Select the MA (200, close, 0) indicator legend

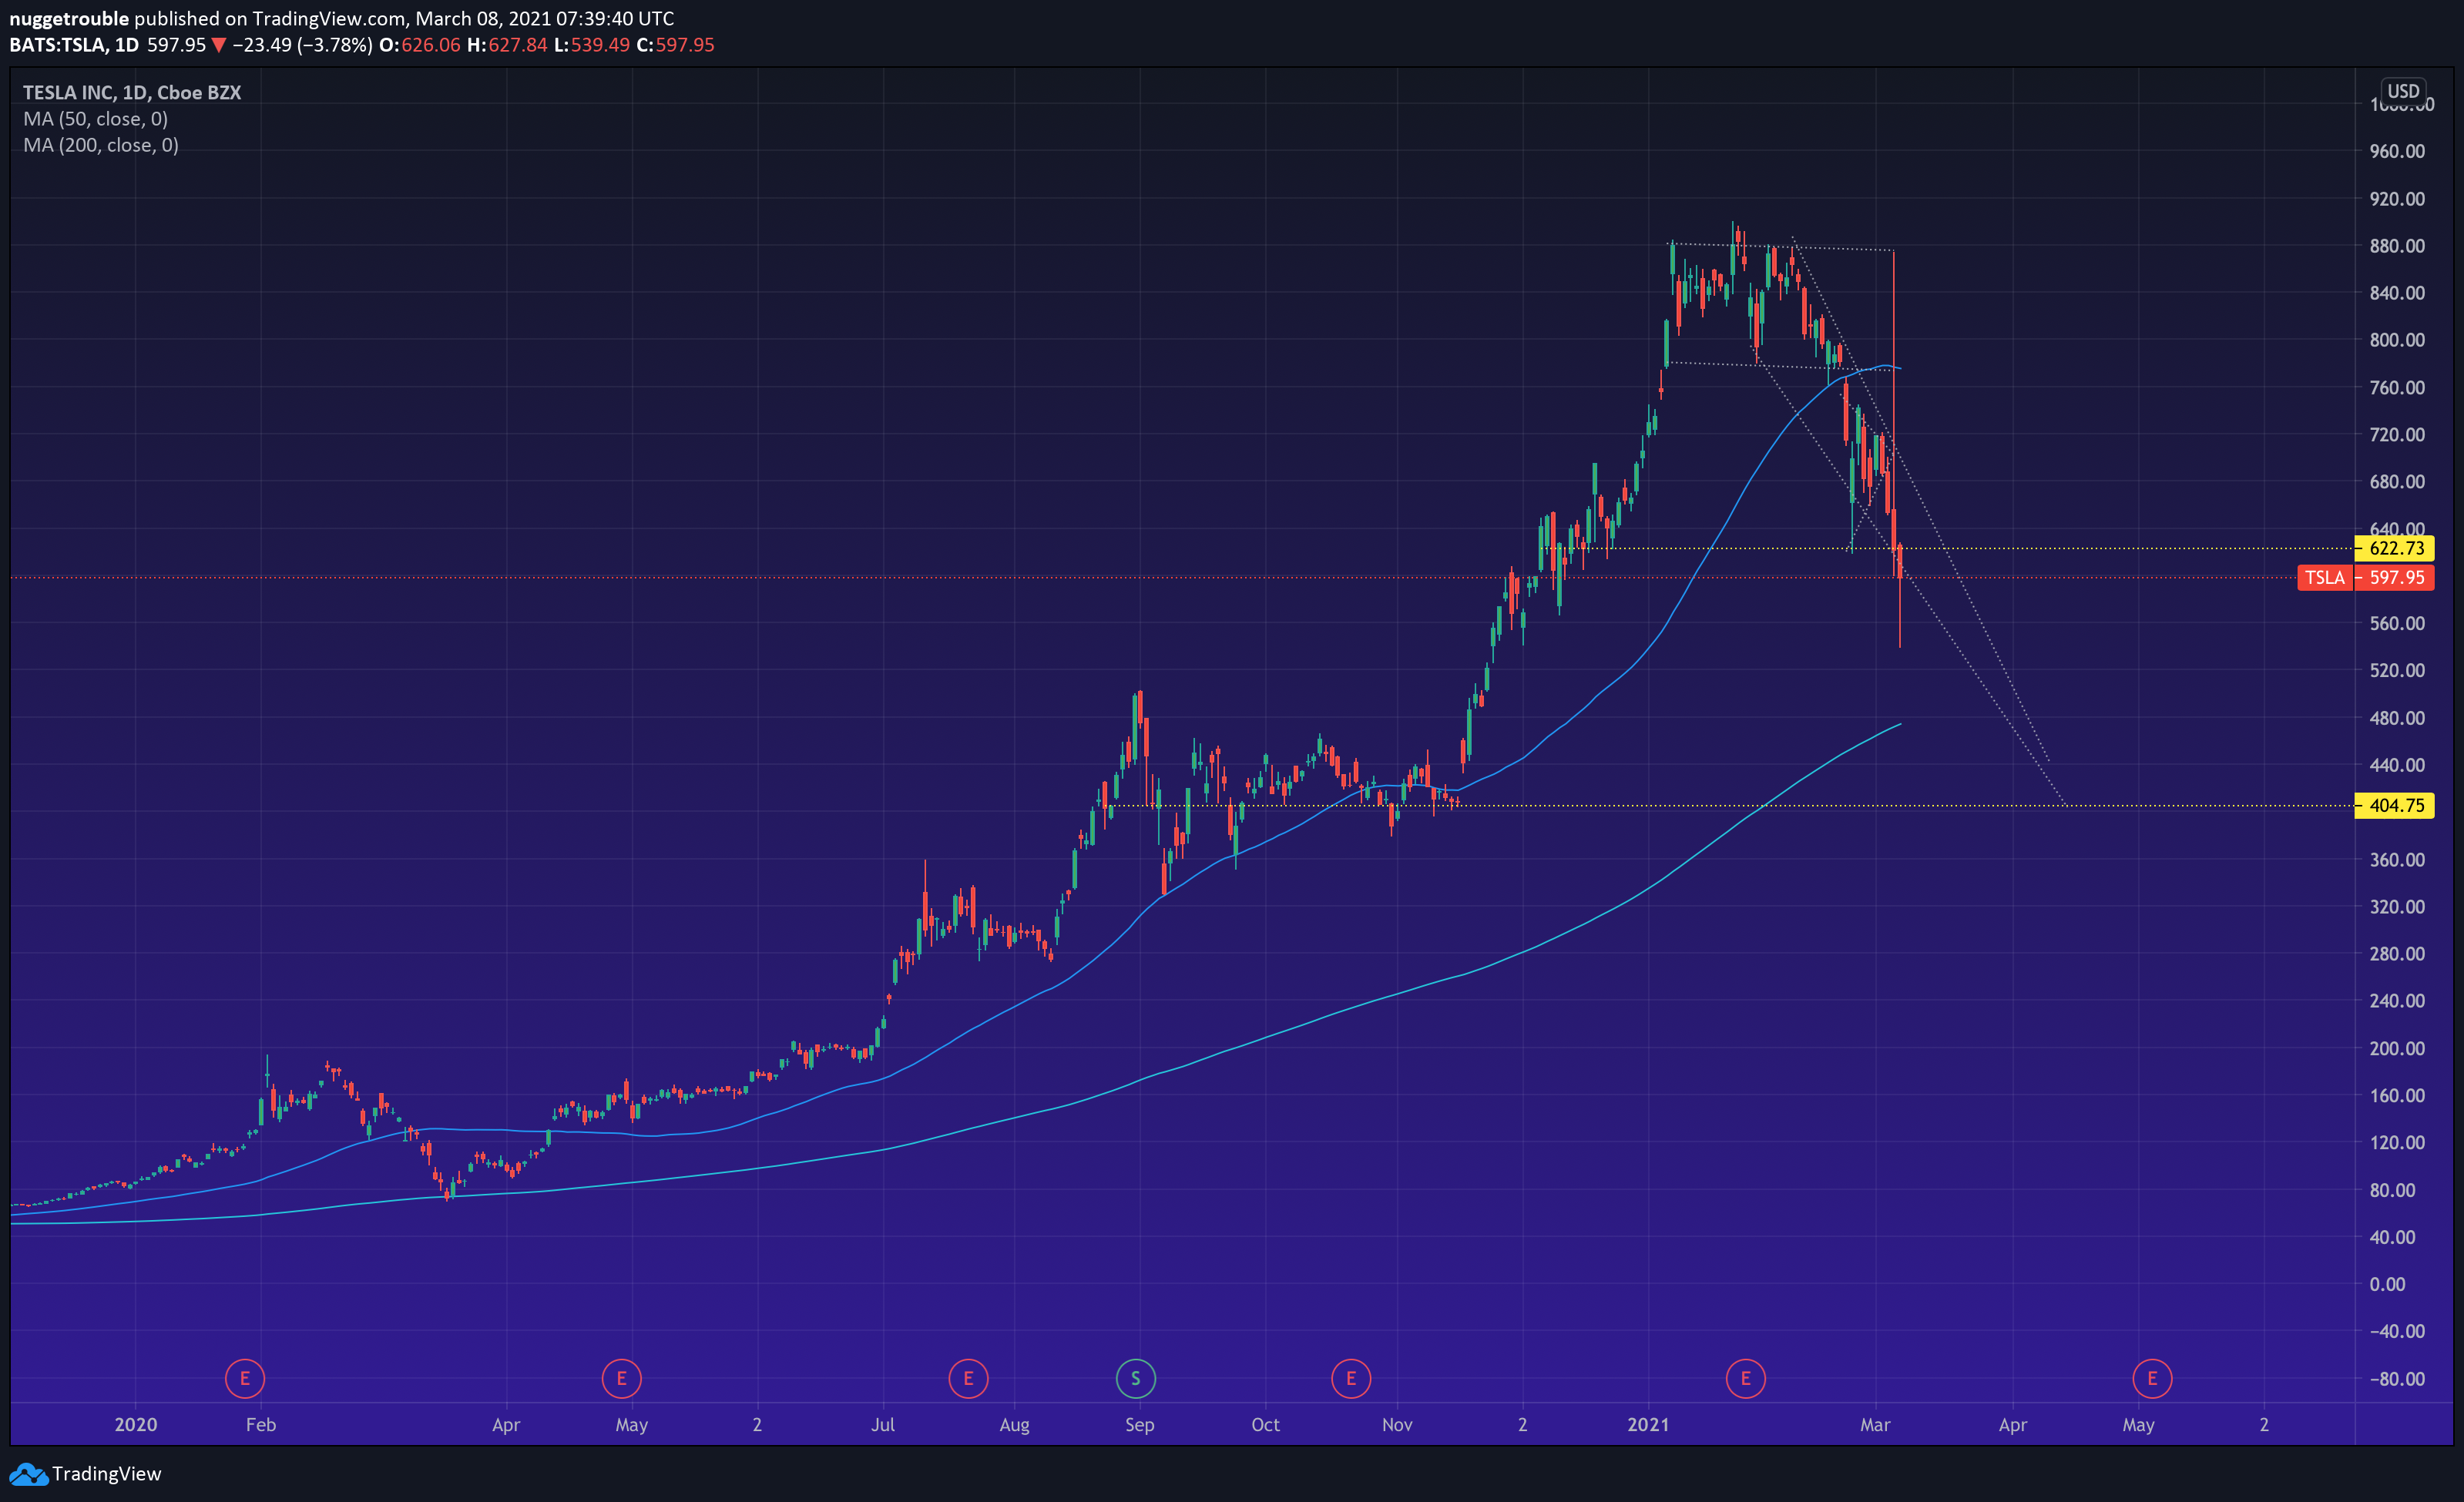pyautogui.click(x=101, y=145)
